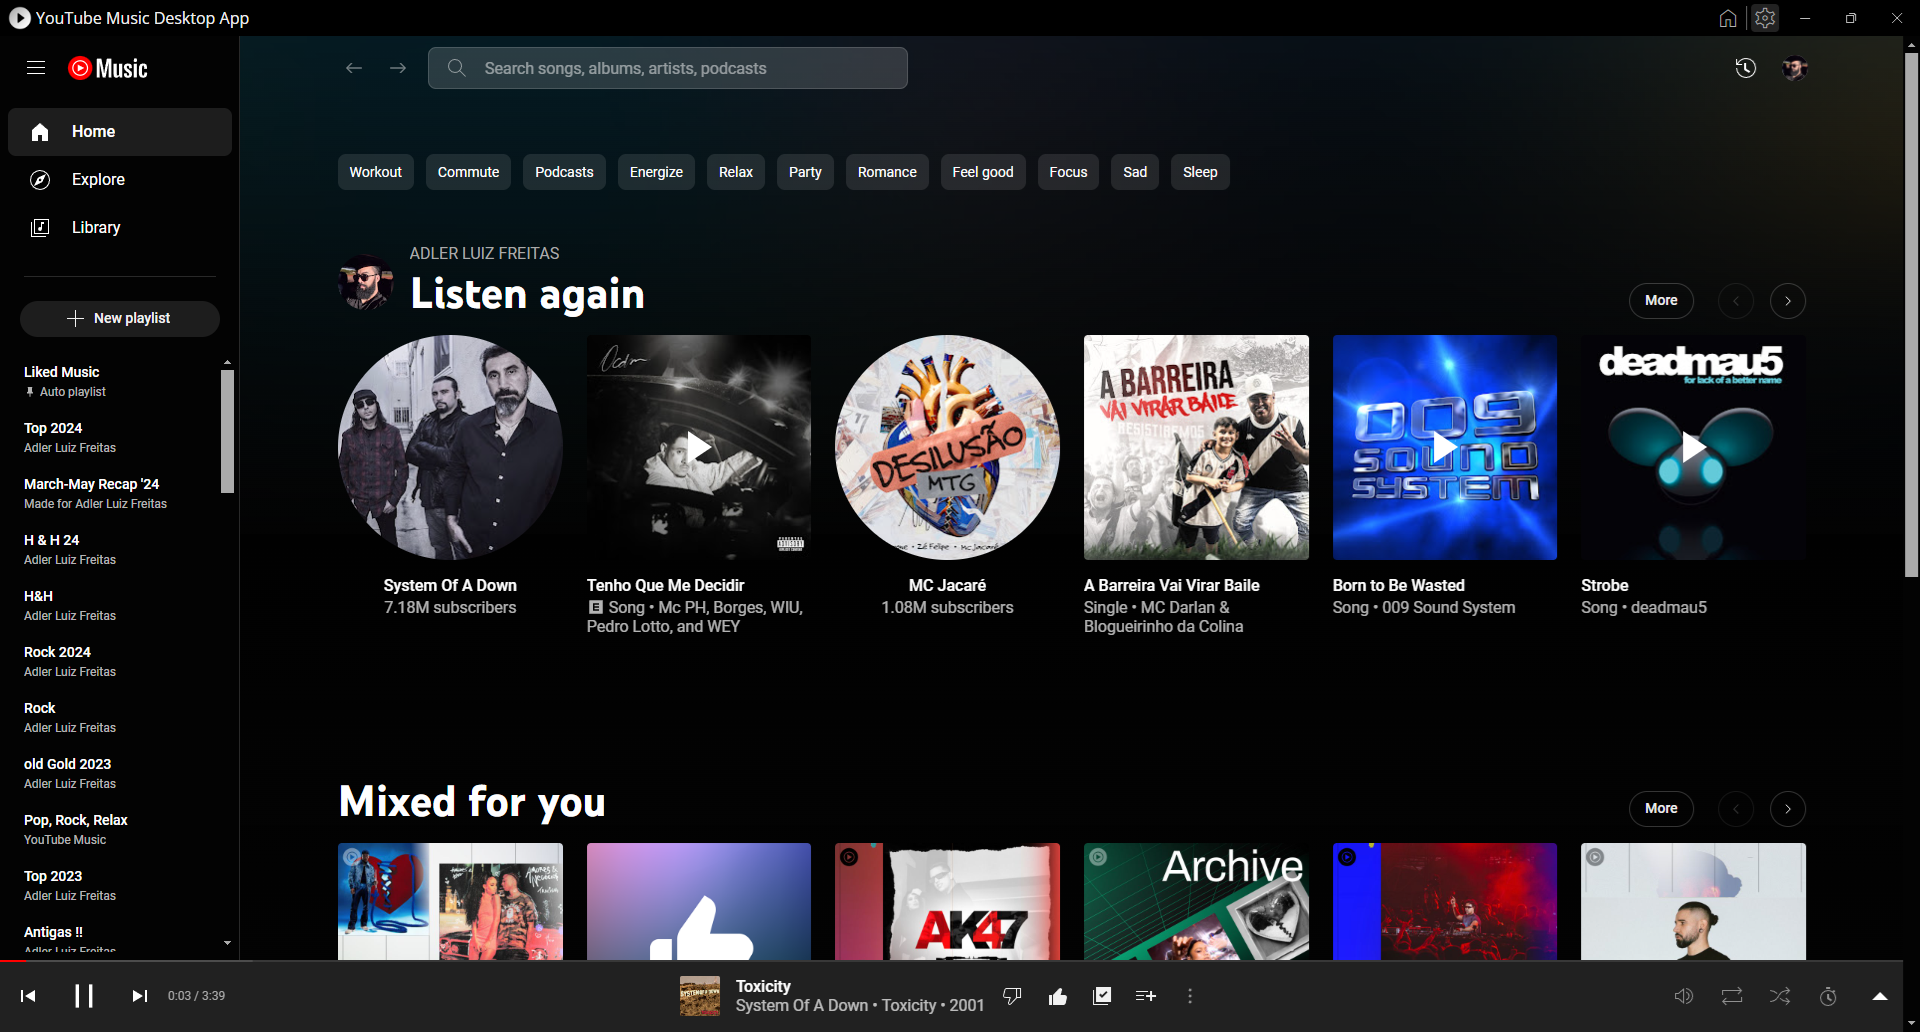The height and width of the screenshot is (1032, 1920).
Task: Click the search magnifier icon
Action: (456, 67)
